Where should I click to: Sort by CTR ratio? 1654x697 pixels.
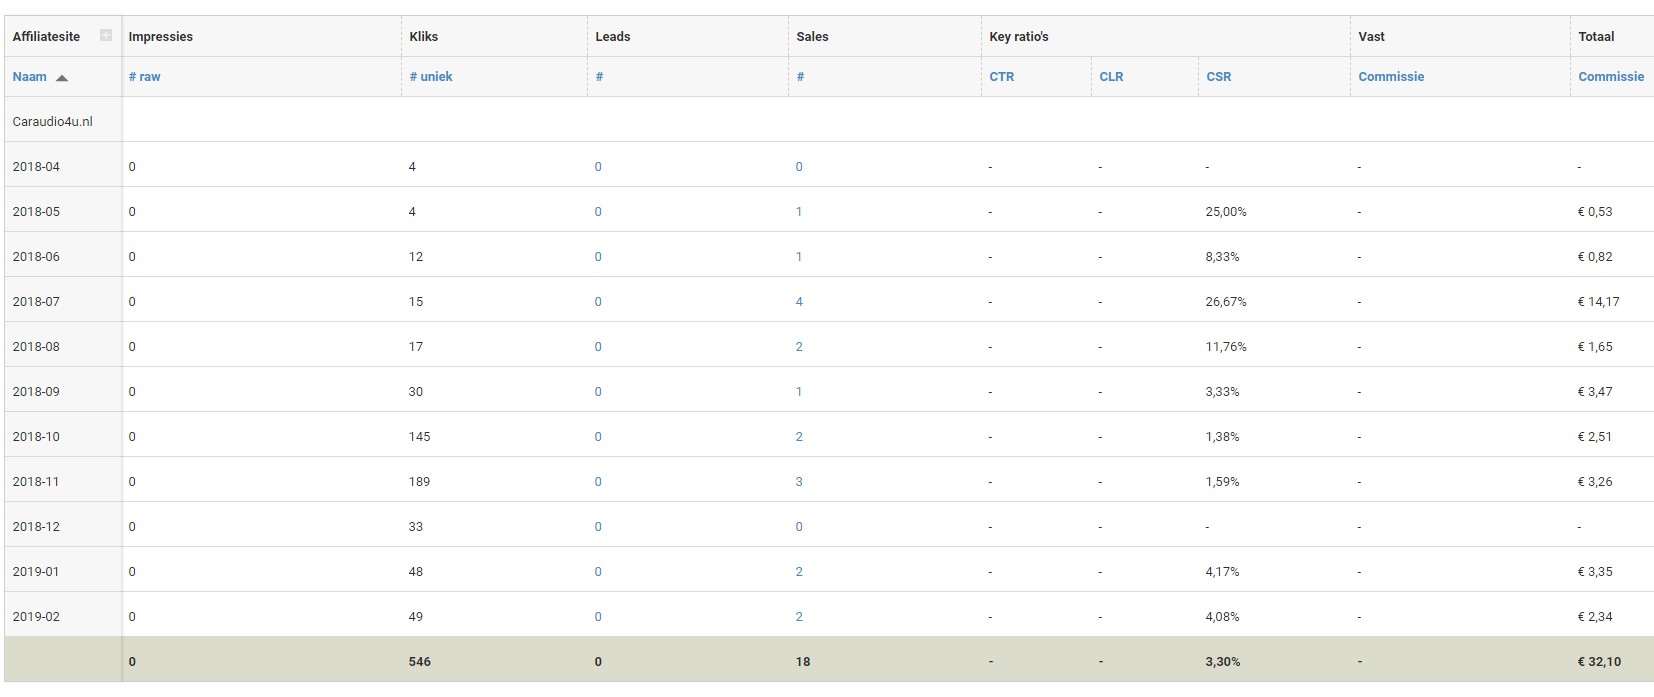coord(1001,76)
